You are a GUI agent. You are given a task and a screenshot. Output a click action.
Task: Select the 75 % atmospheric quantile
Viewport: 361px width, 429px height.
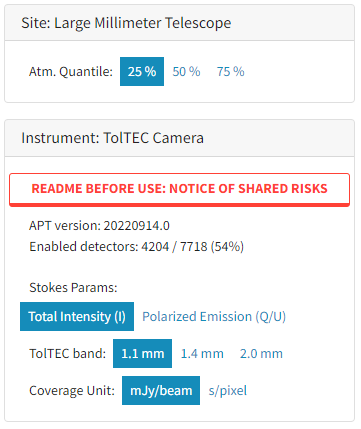click(230, 71)
